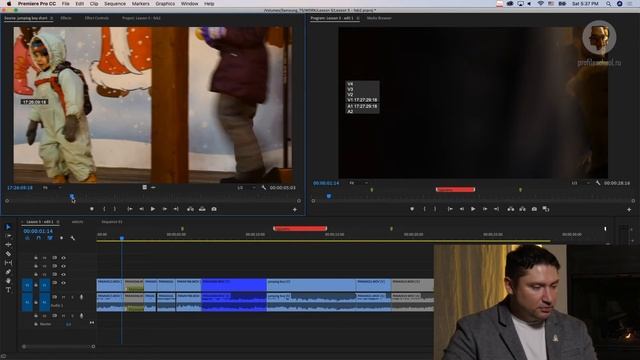The image size is (640, 360).
Task: Open the Program monitor button editor plus icon
Action: [x=629, y=209]
